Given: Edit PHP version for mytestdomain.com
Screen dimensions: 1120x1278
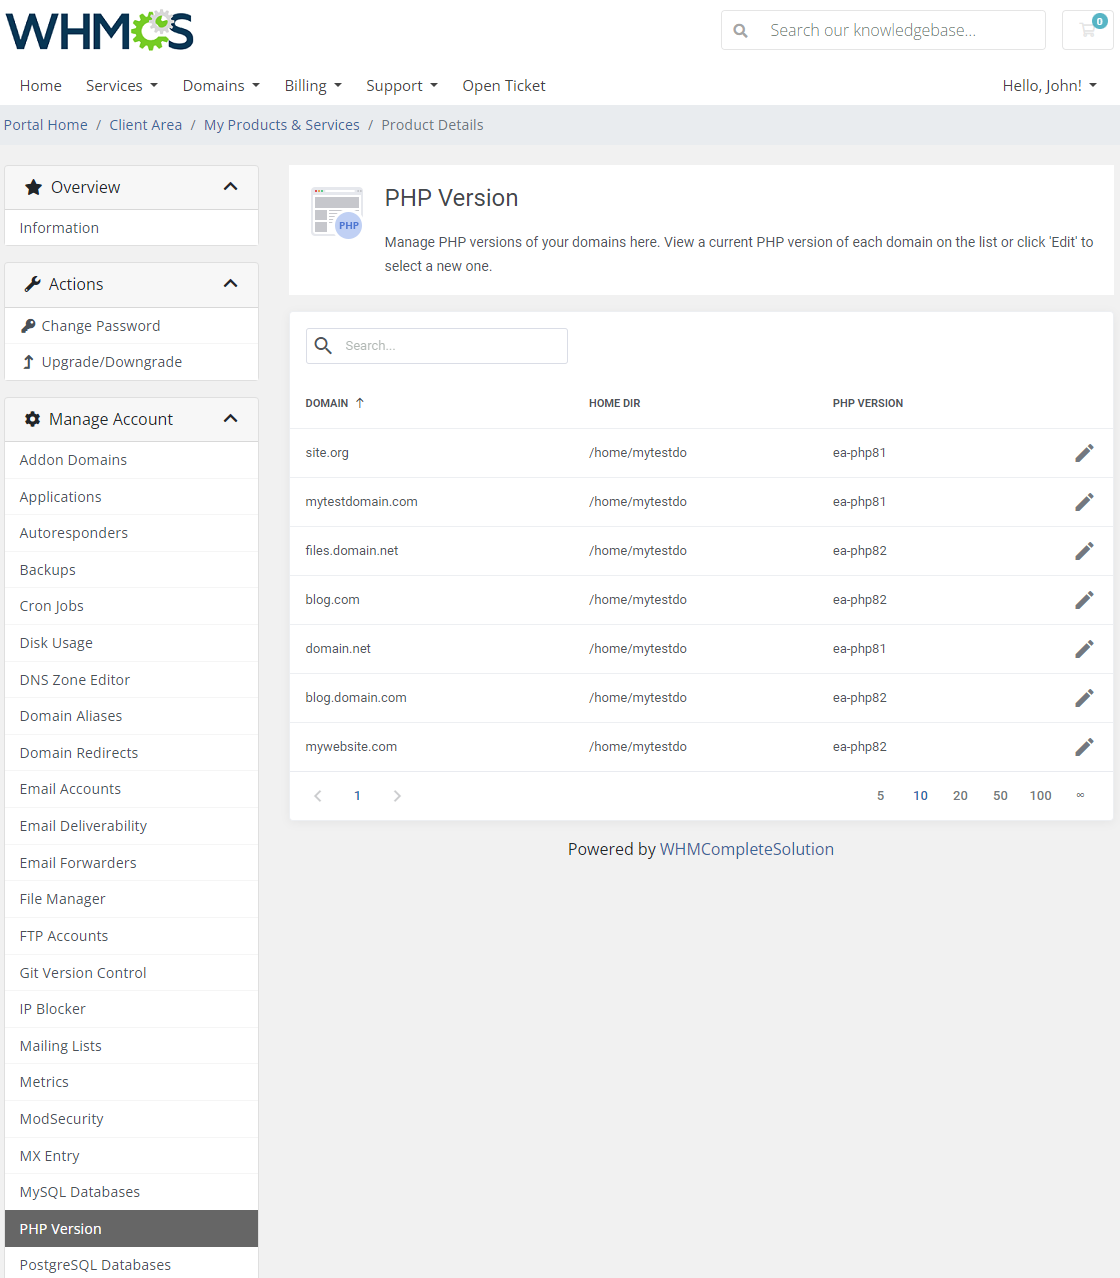Looking at the screenshot, I should point(1084,502).
